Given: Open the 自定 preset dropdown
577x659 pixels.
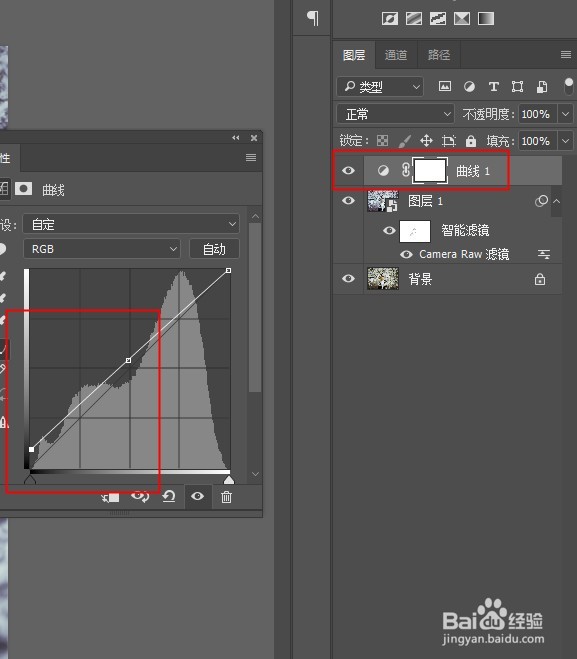Looking at the screenshot, I should pos(131,224).
